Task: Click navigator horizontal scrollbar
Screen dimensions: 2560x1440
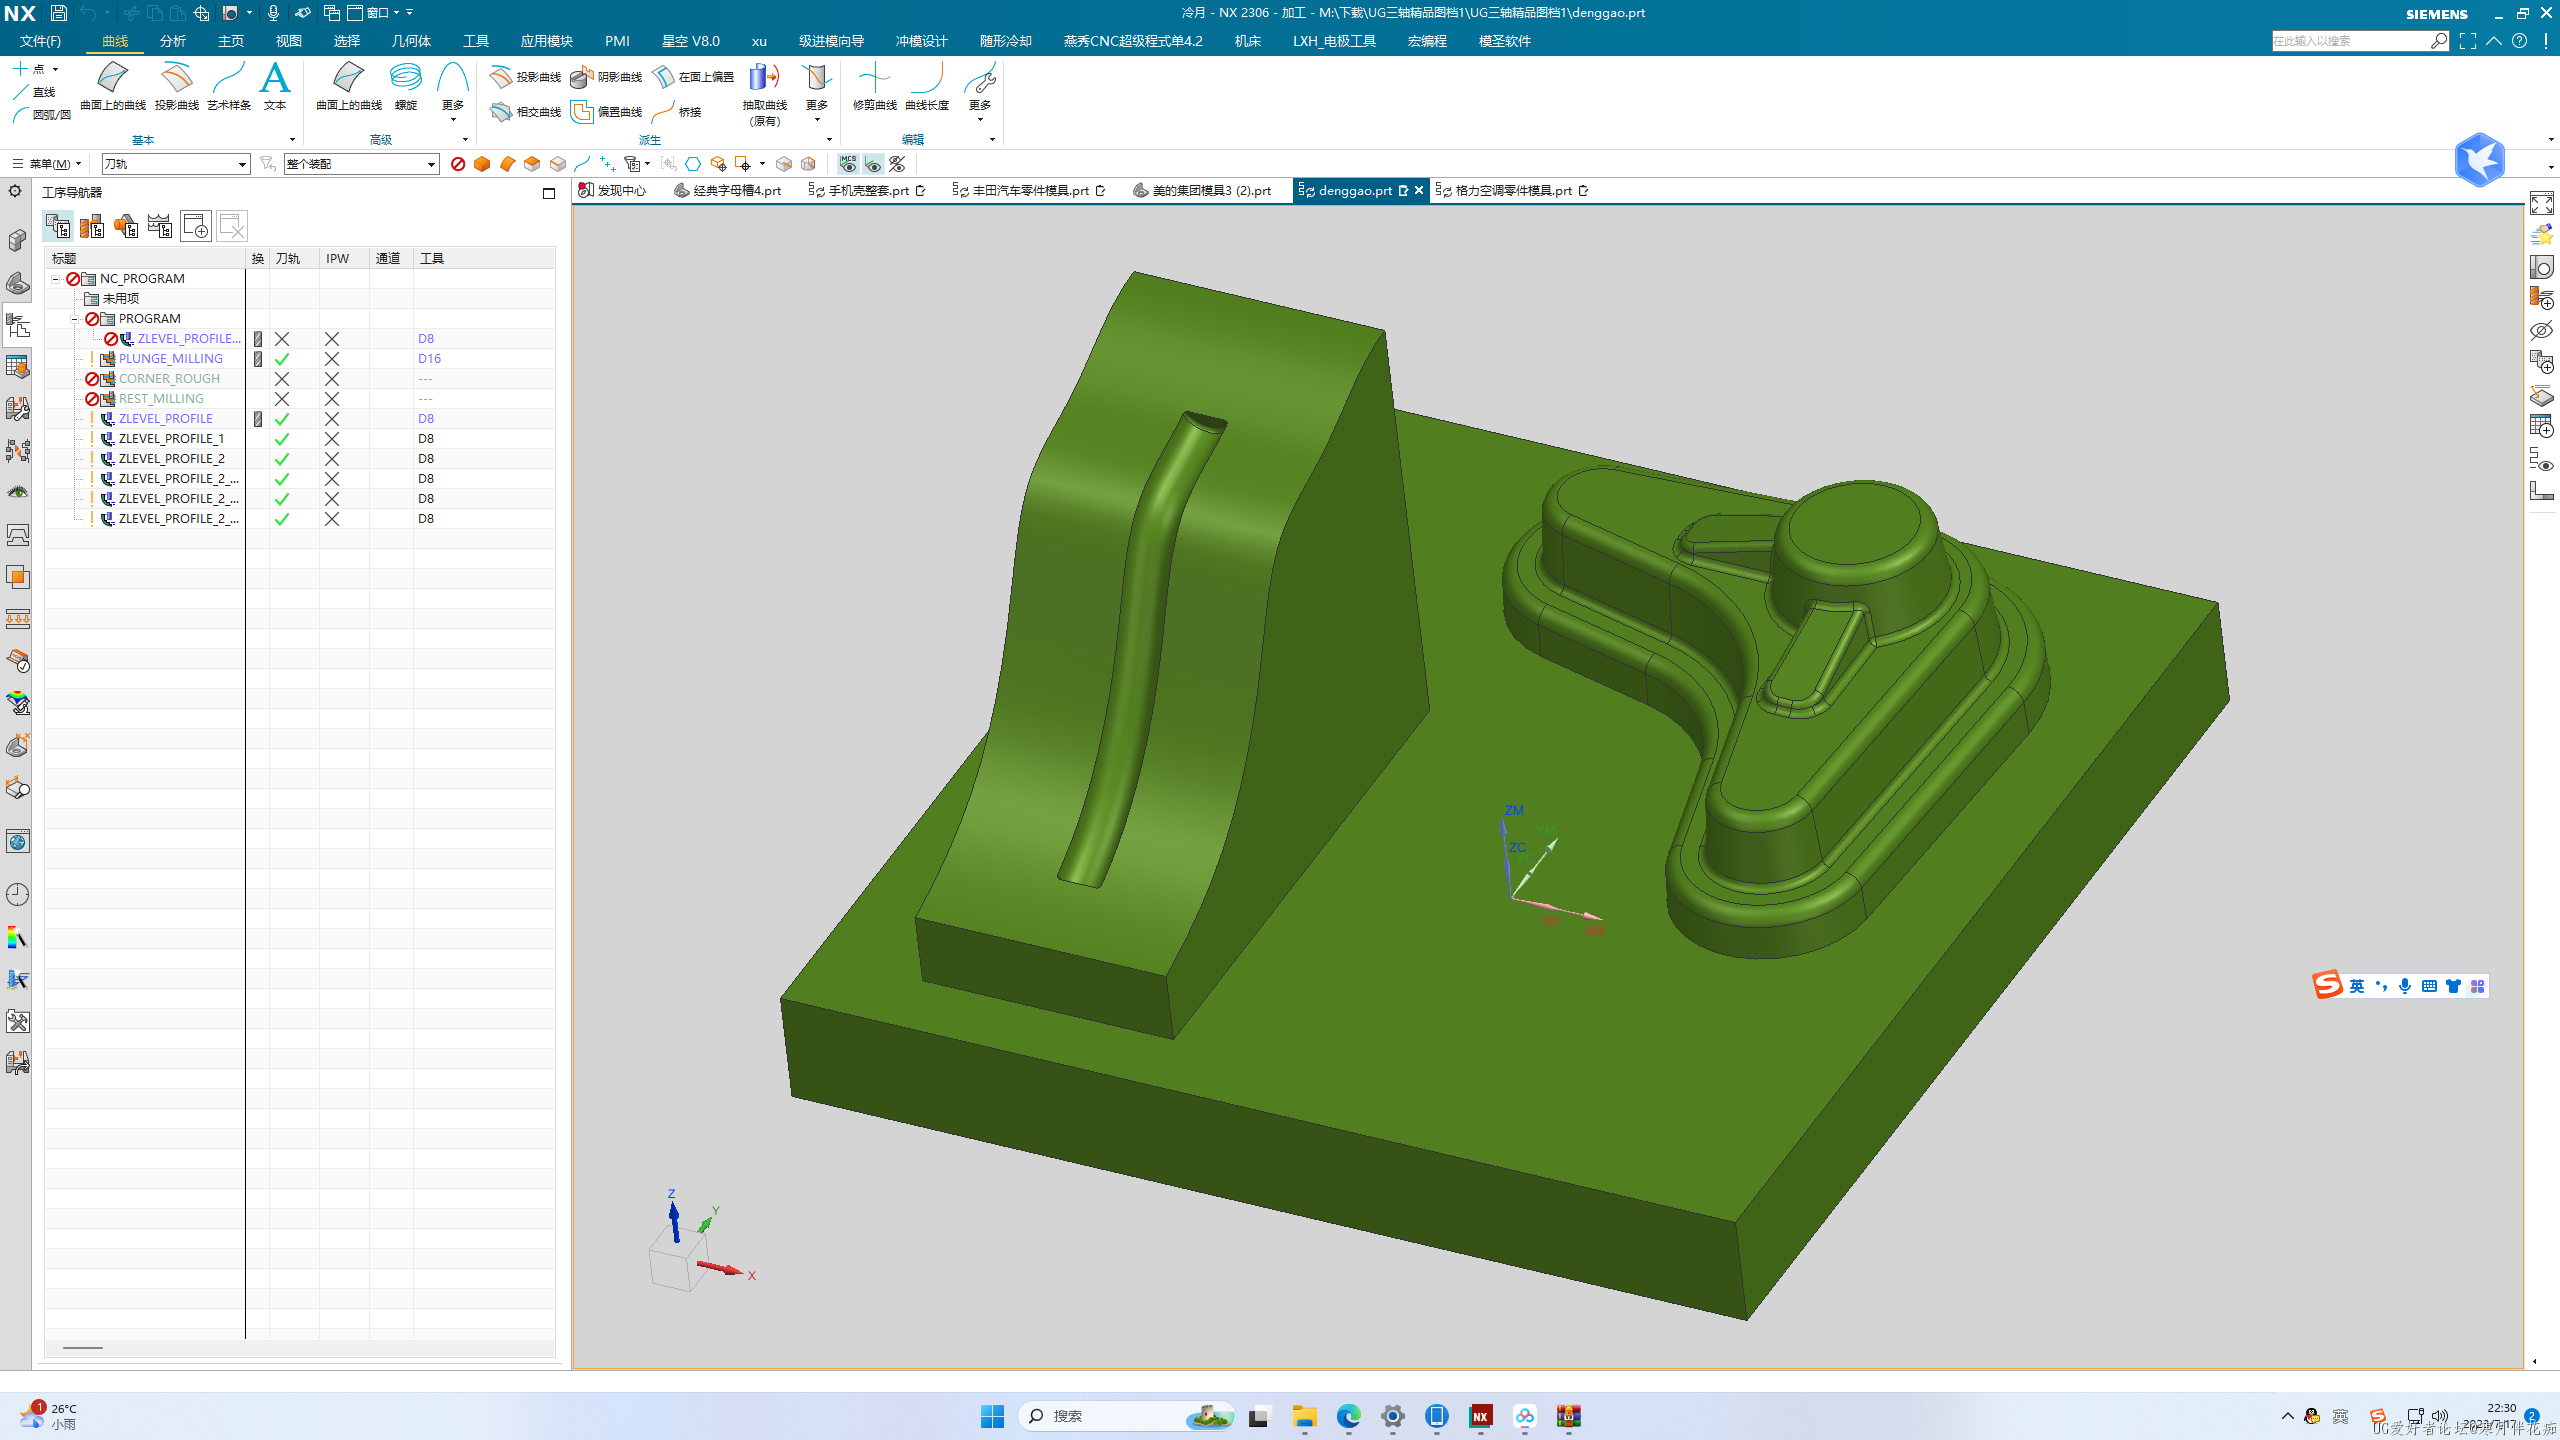Action: pos(84,1348)
